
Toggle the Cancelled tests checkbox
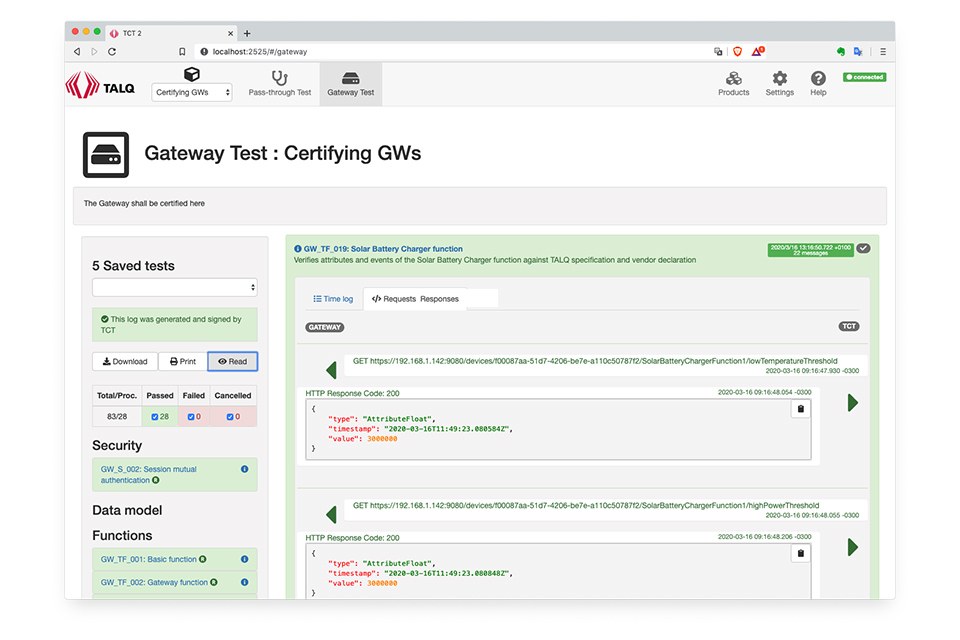[229, 417]
